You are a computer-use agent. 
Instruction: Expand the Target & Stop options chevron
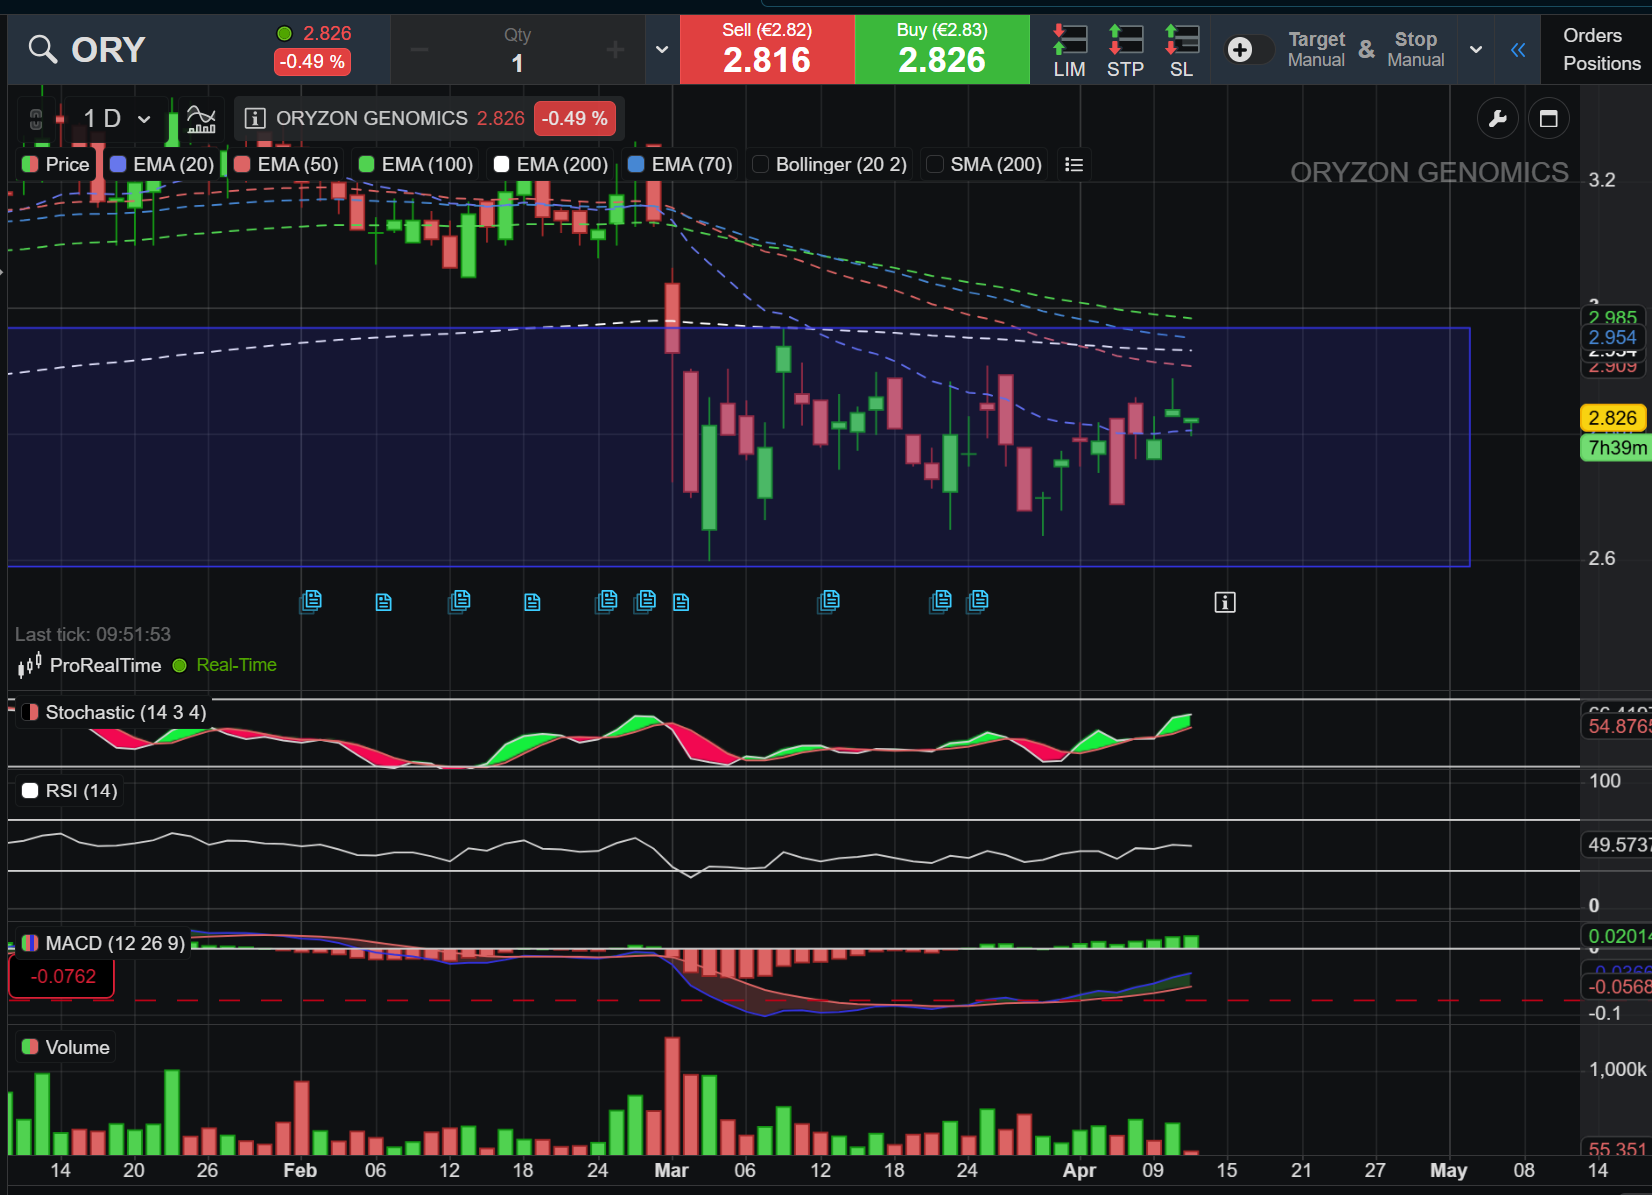coord(1475,49)
